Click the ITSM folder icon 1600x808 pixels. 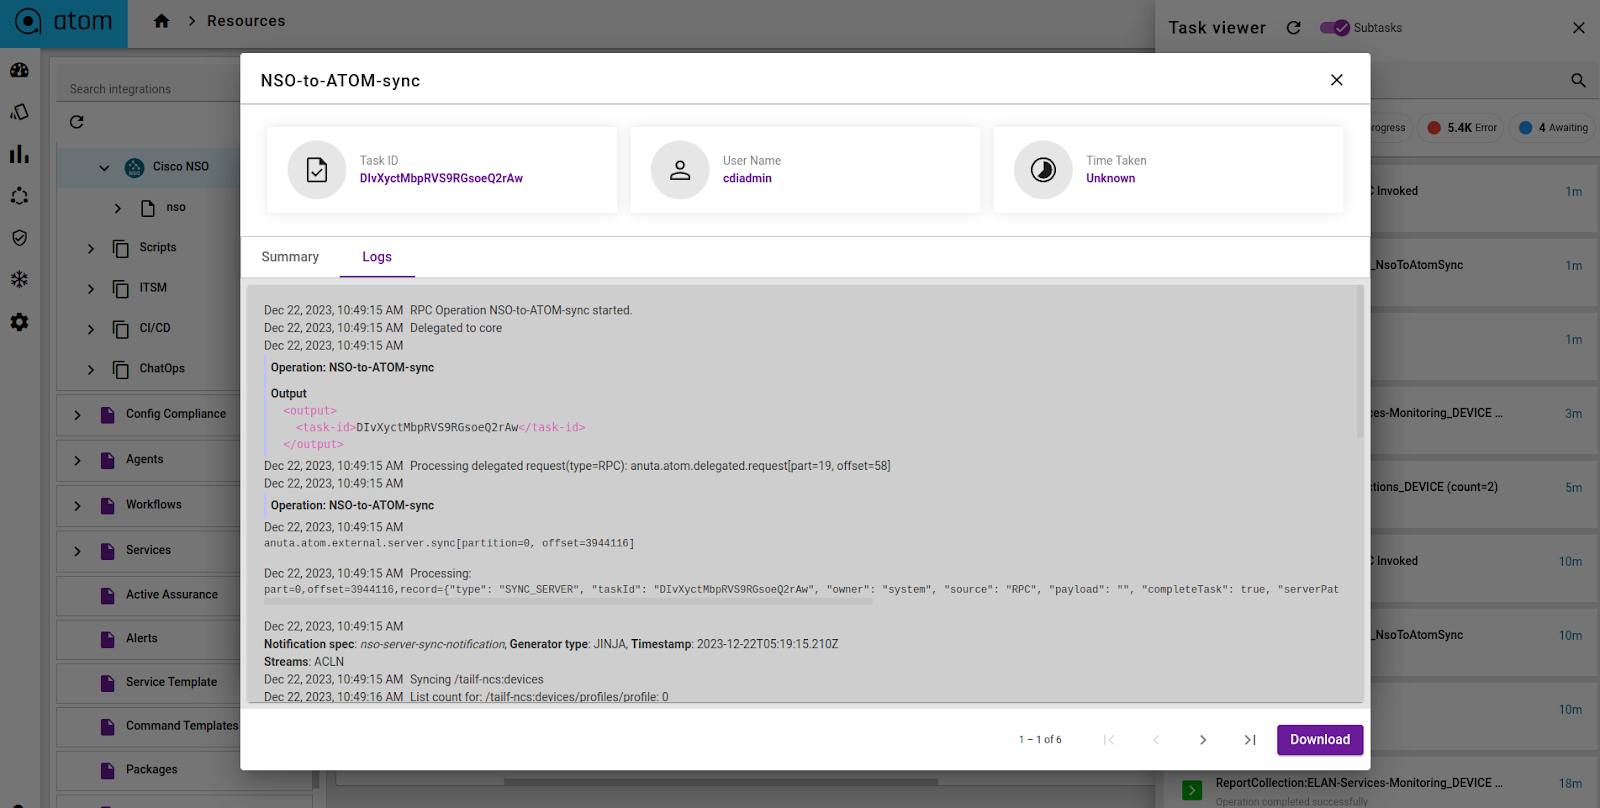click(x=121, y=289)
